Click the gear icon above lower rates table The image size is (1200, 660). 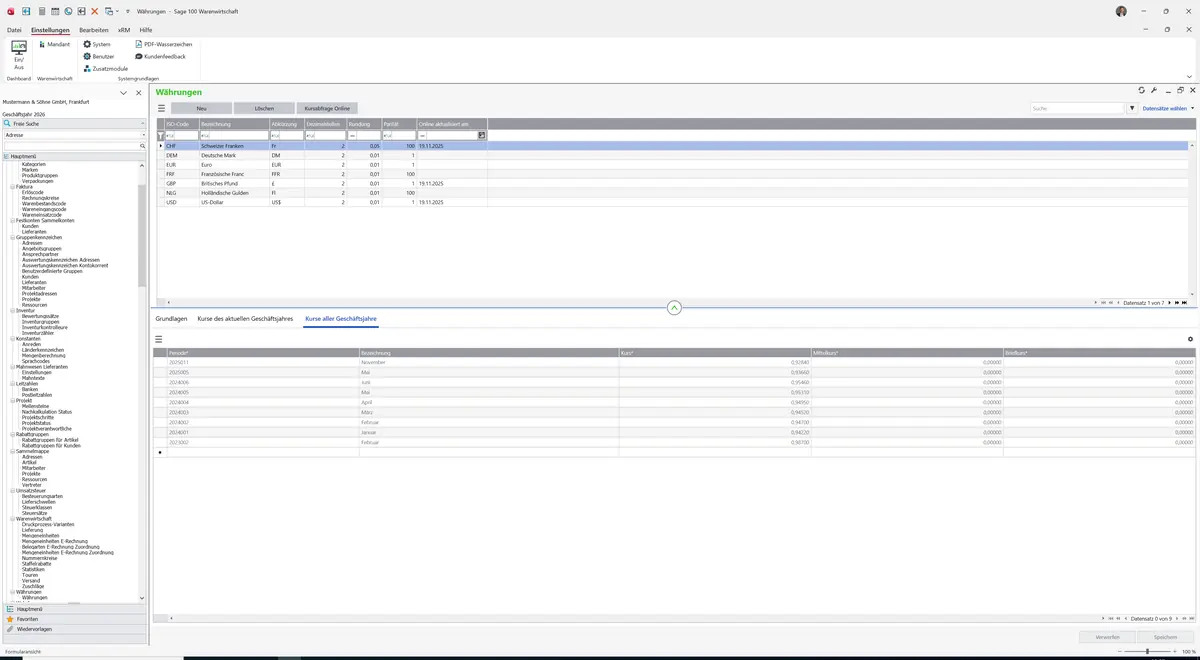(x=1190, y=339)
